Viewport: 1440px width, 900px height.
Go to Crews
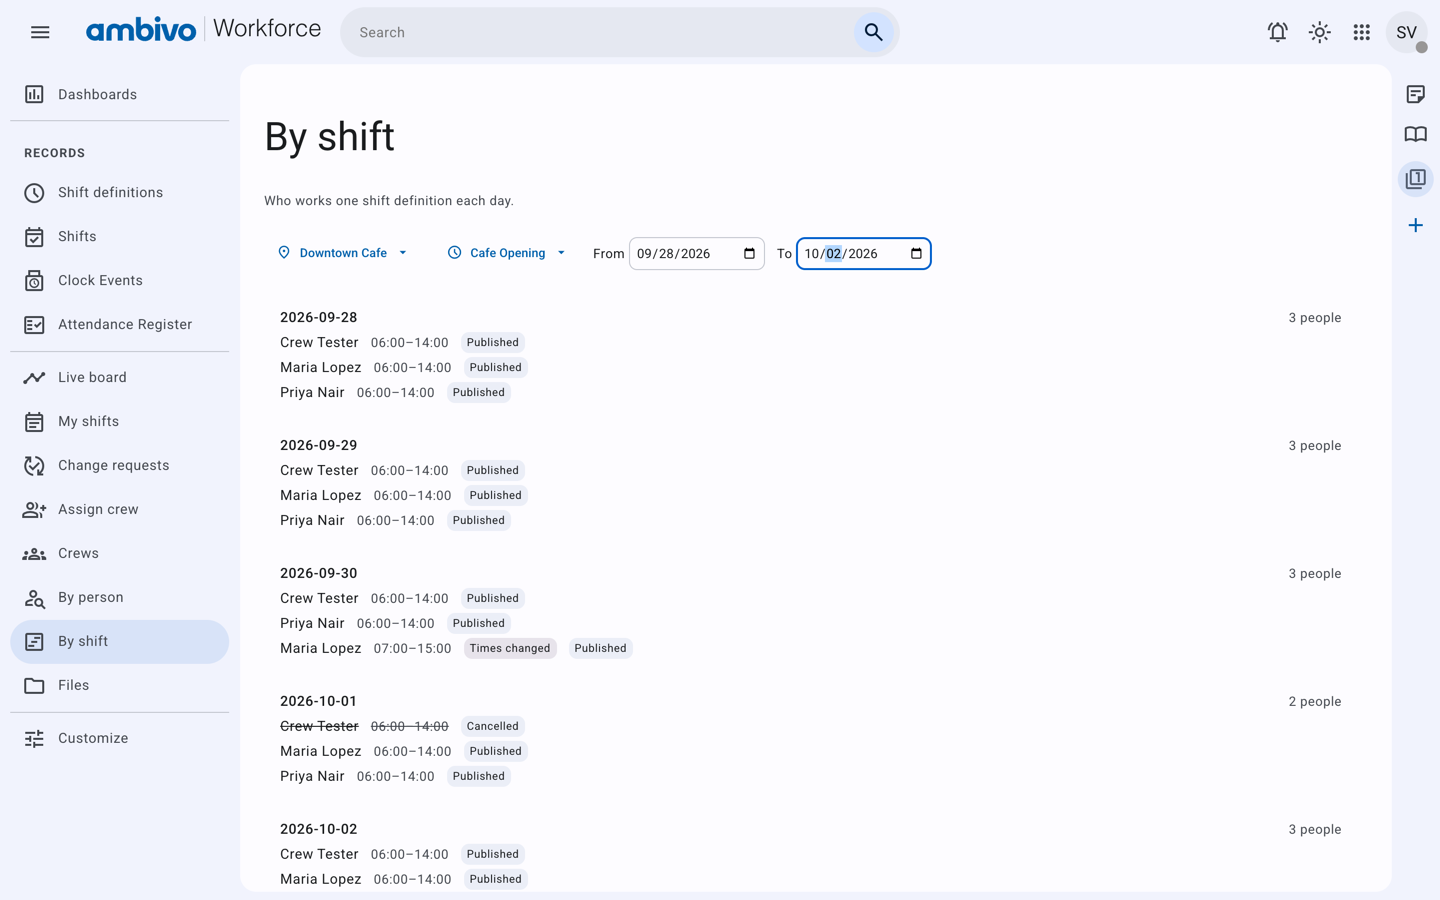coord(120,553)
